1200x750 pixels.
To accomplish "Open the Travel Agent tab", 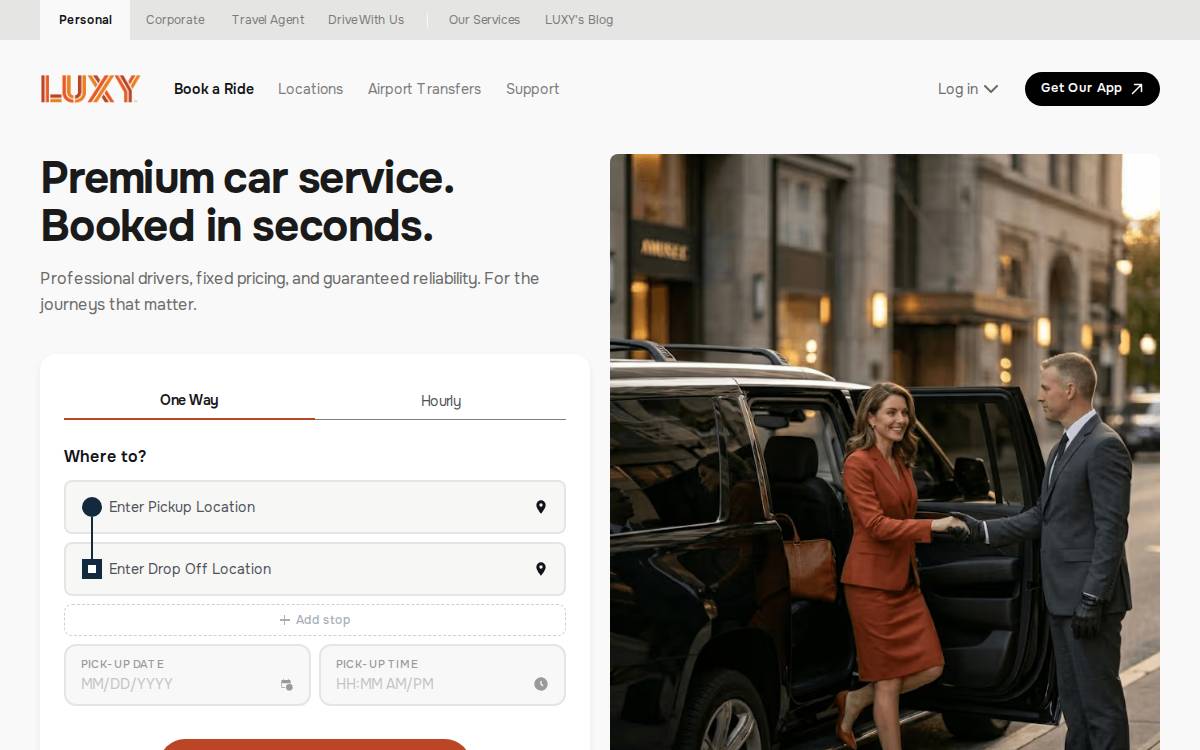I will click(x=268, y=20).
